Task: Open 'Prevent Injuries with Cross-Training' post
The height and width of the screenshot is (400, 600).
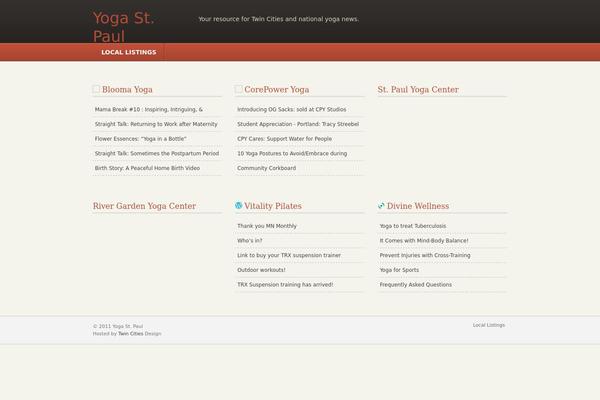Action: click(x=425, y=255)
